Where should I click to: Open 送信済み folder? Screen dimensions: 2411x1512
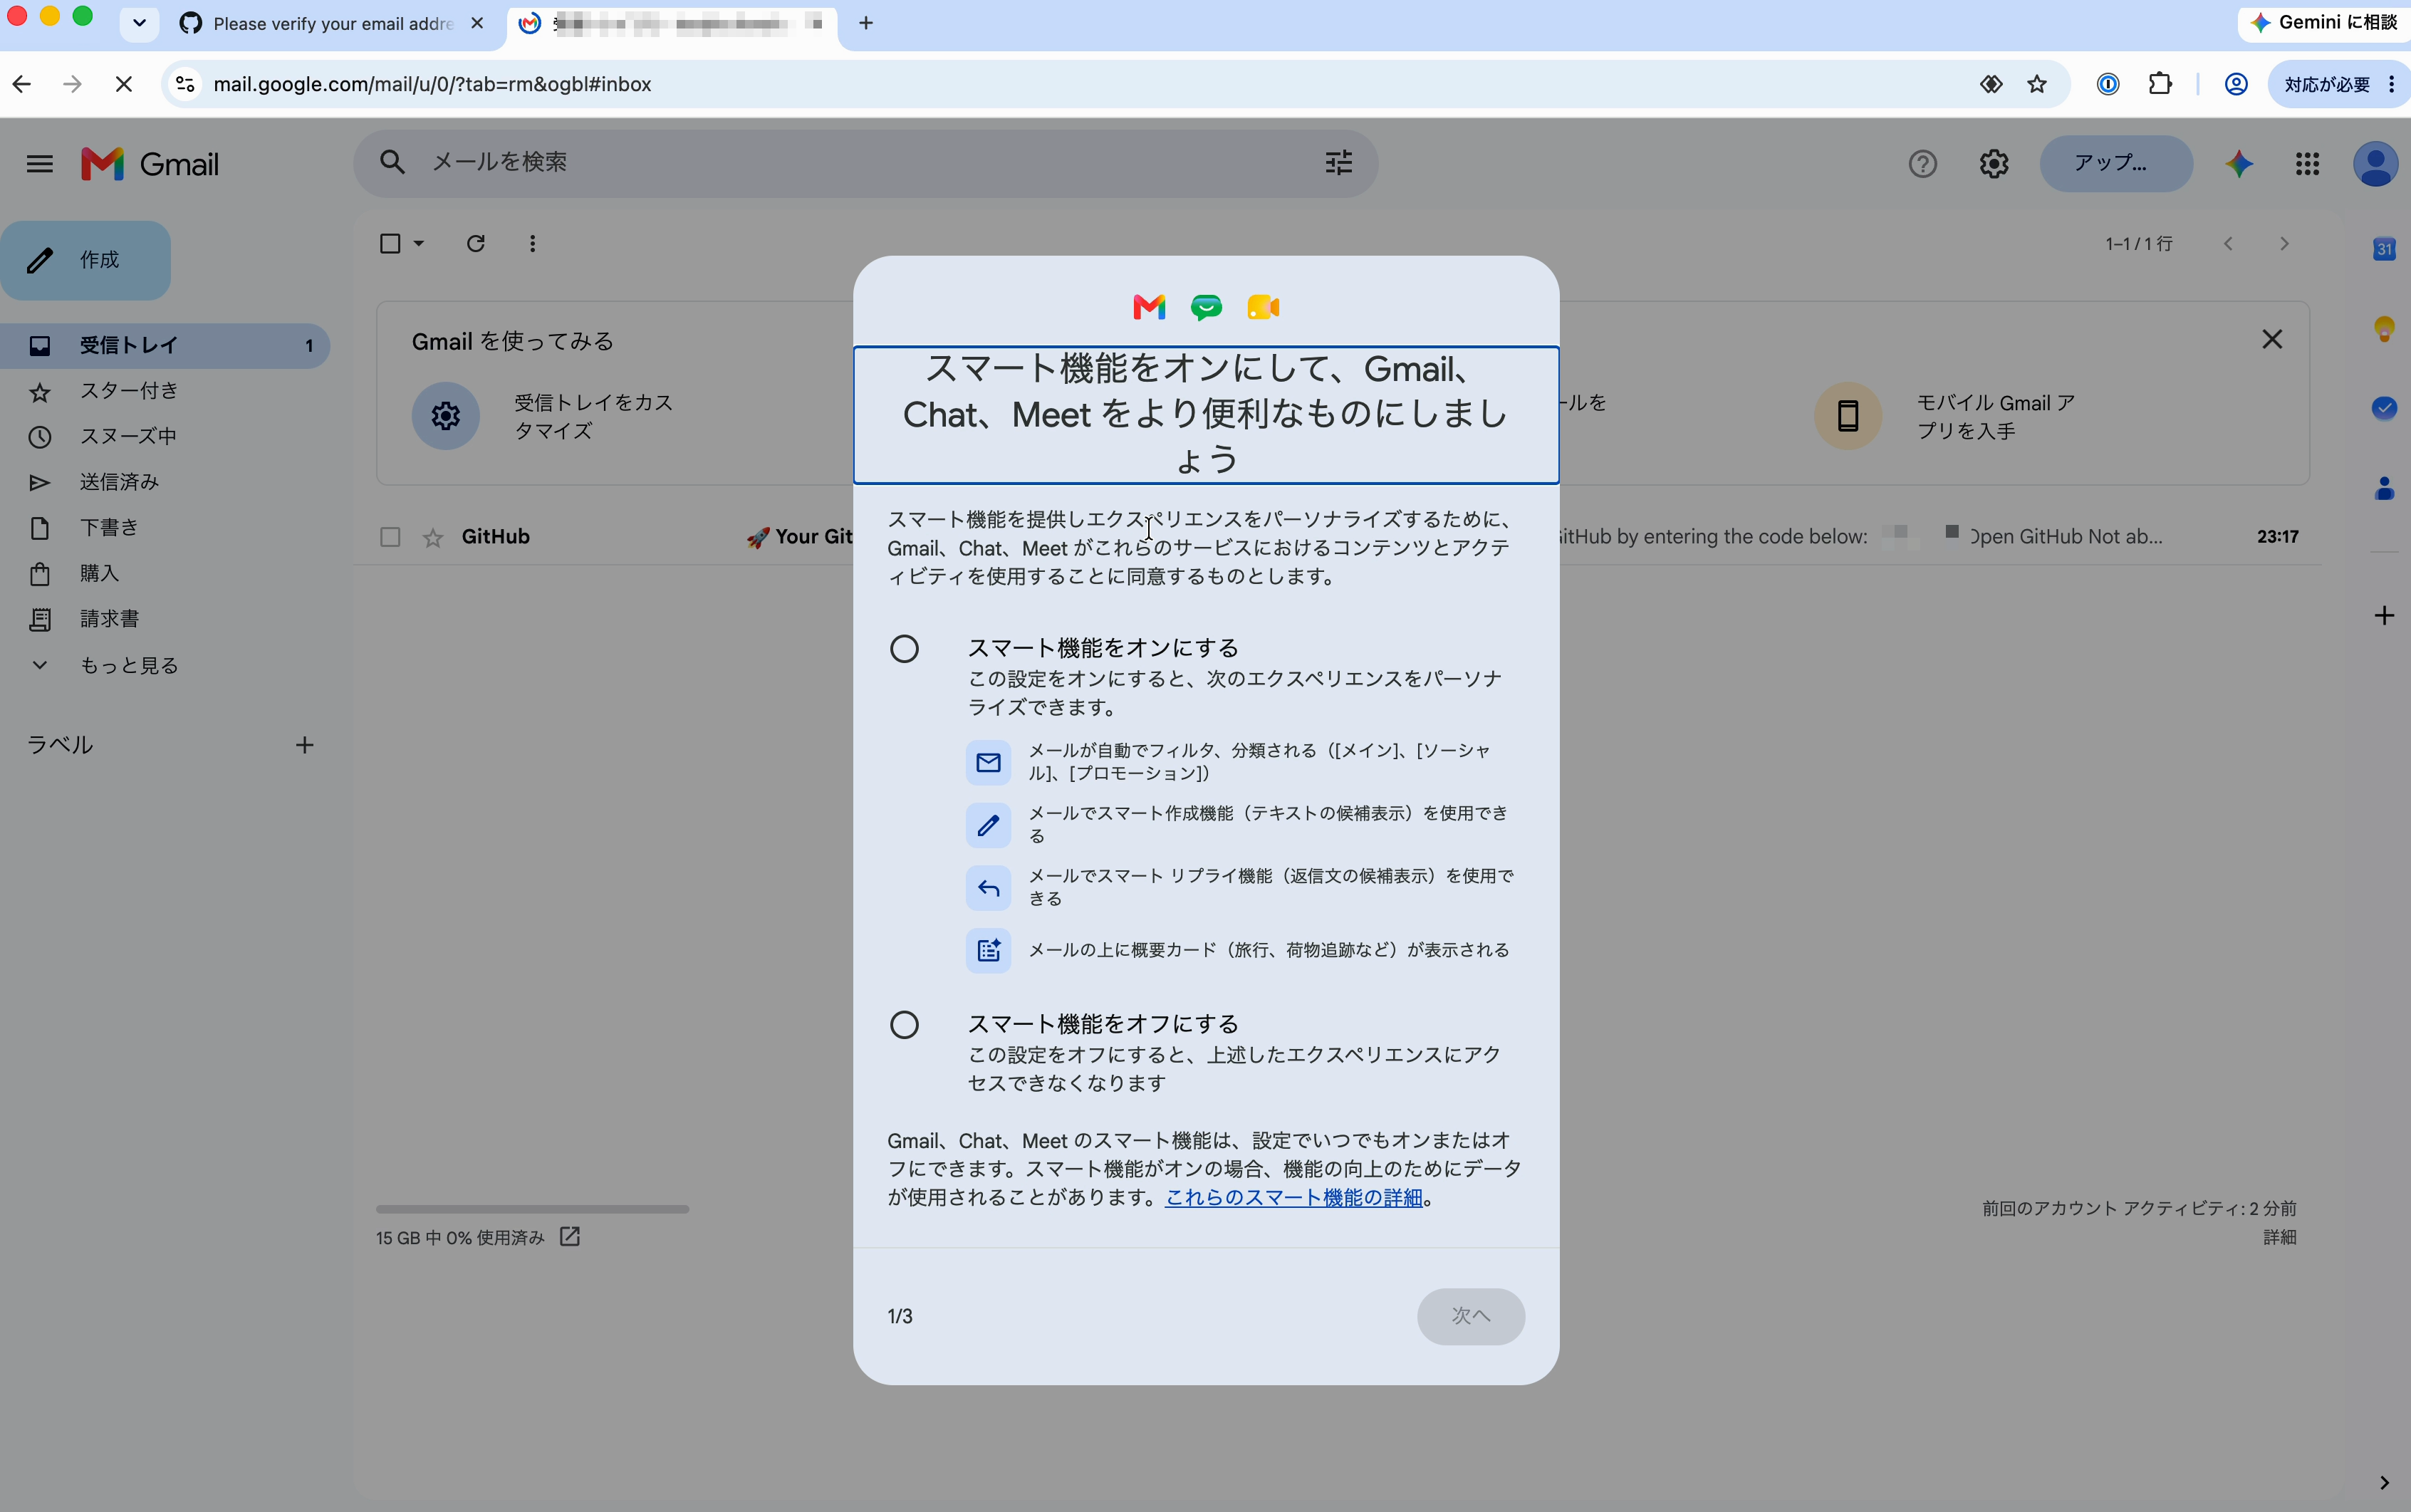coord(165,482)
